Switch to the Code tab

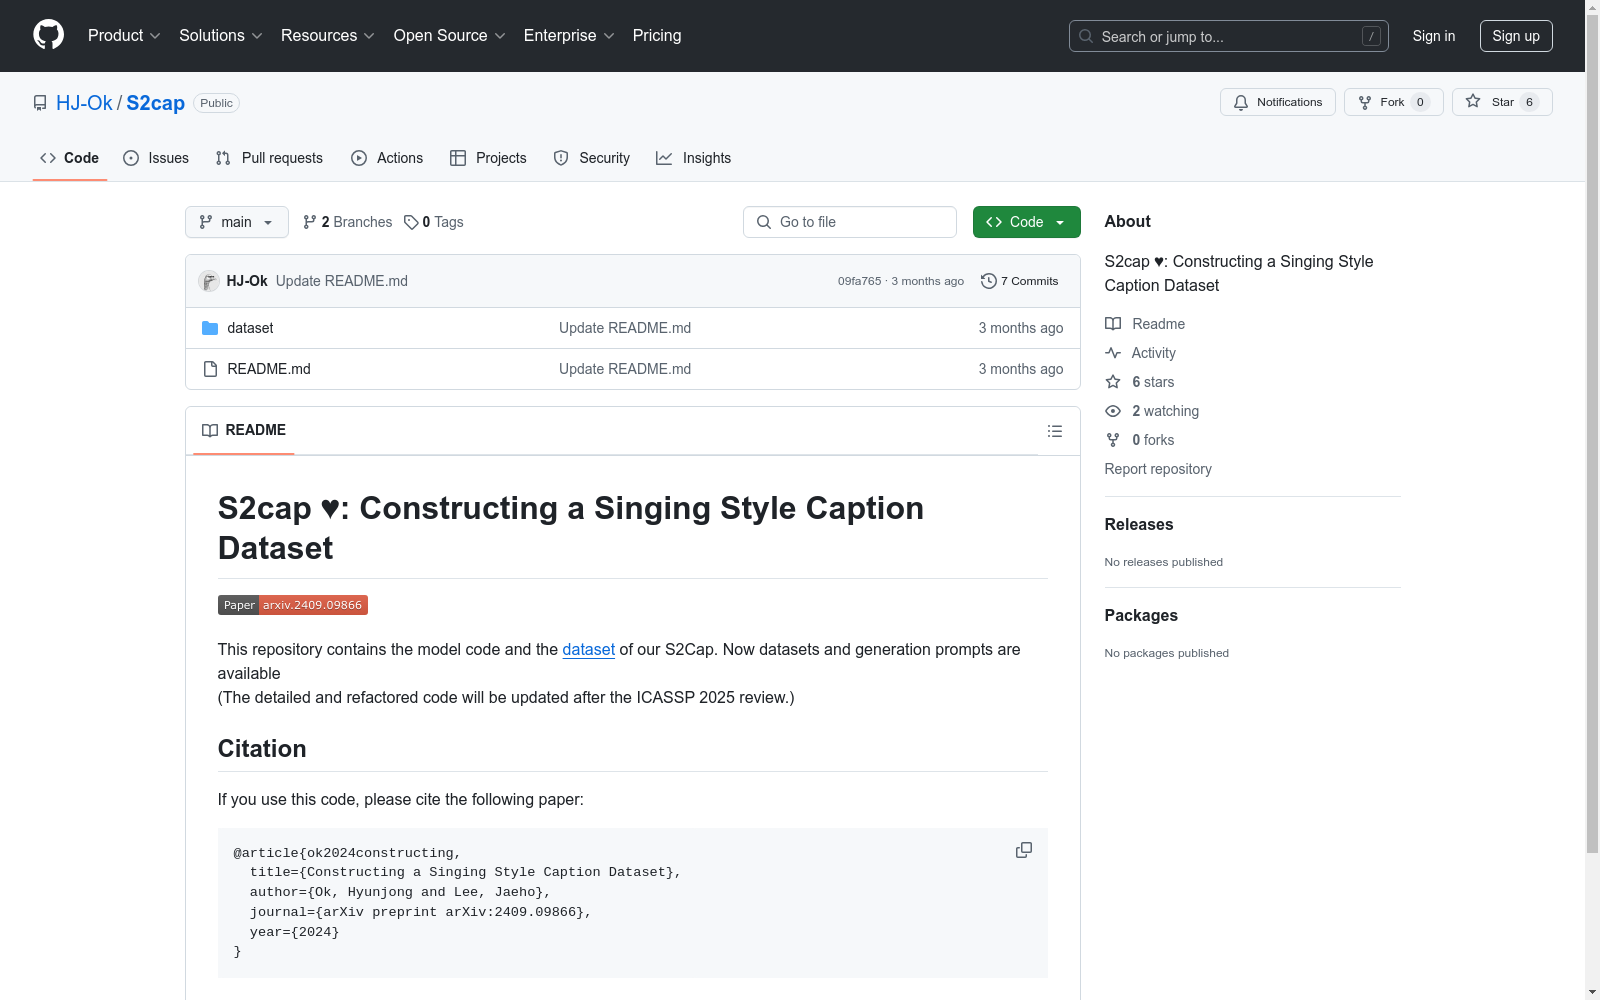tap(70, 158)
